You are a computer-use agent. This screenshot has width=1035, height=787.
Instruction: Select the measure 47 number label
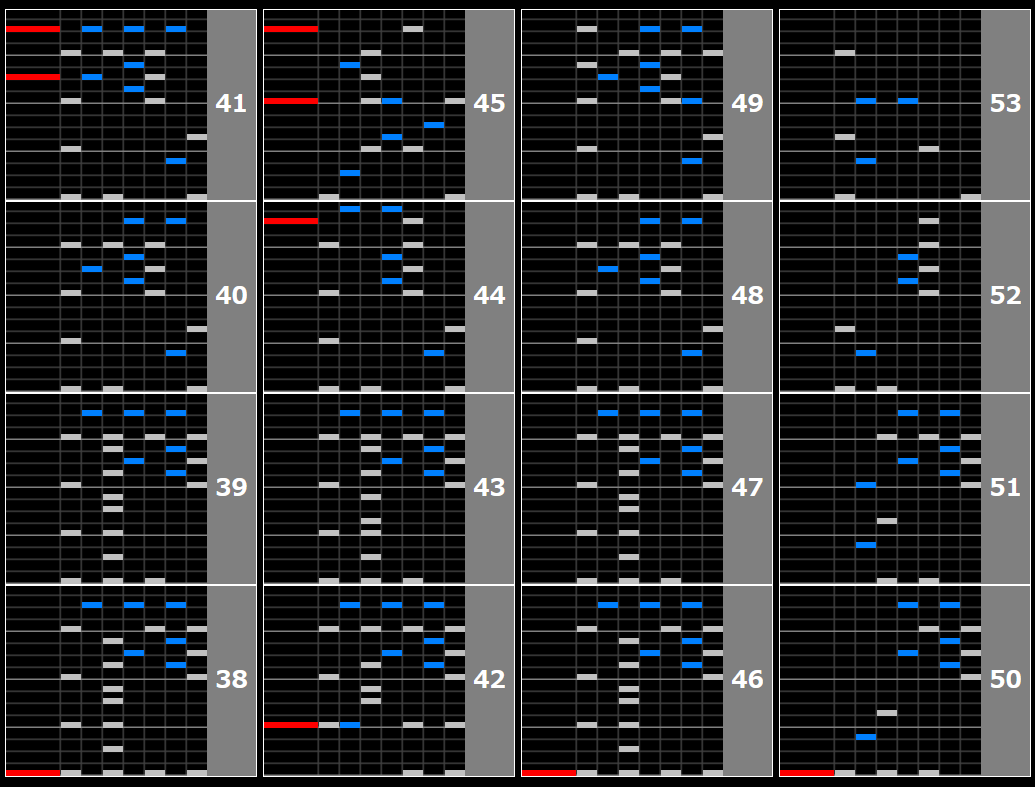tap(748, 487)
